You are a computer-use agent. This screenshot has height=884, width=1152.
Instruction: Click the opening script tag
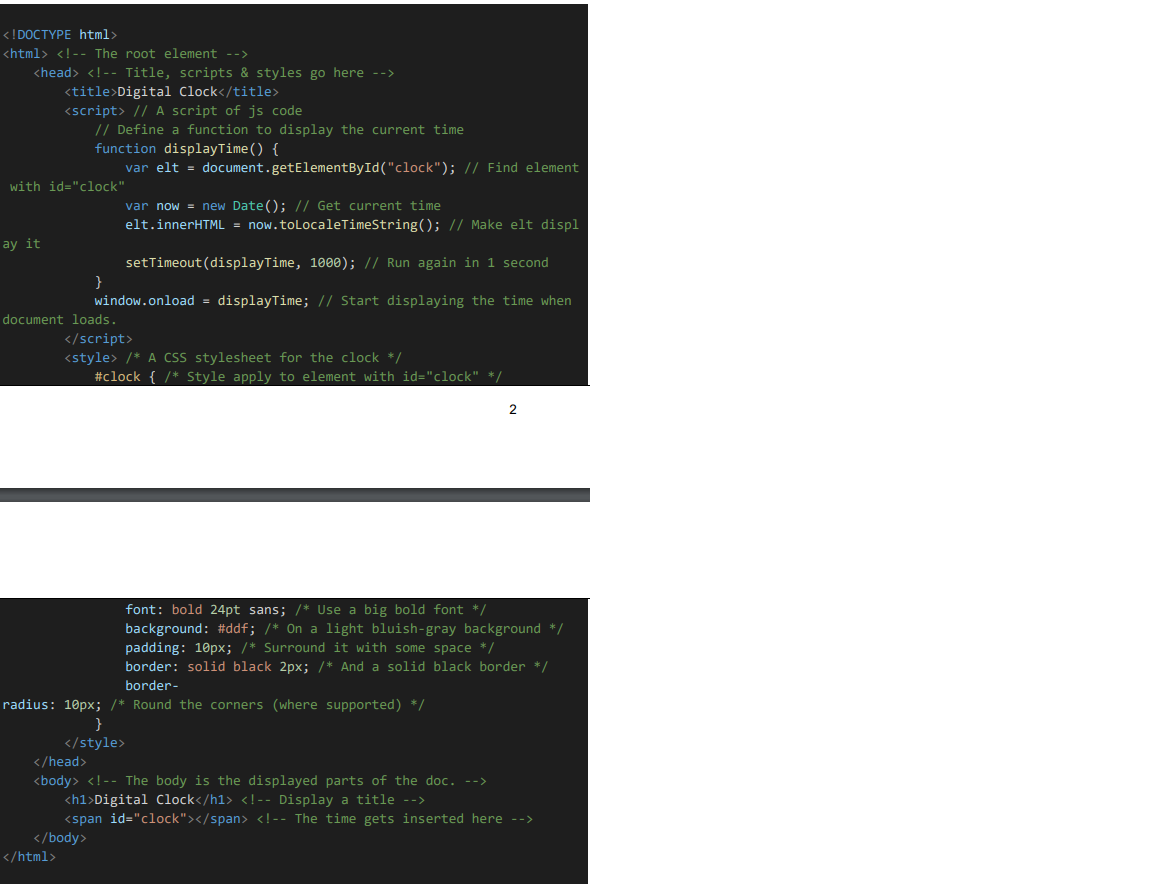pyautogui.click(x=95, y=111)
